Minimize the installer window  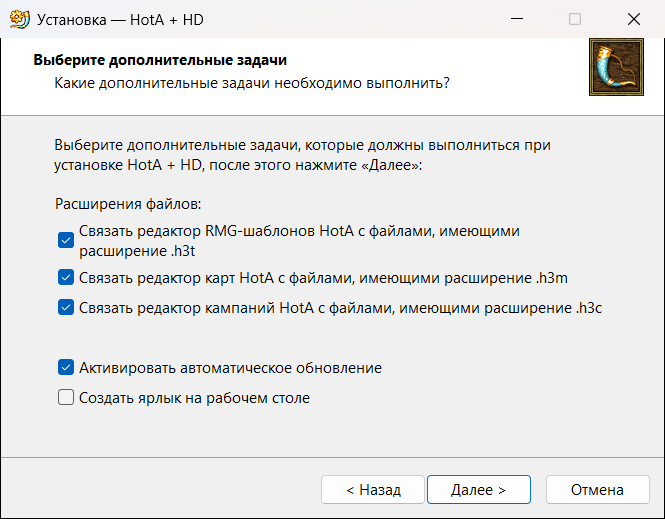[x=517, y=19]
